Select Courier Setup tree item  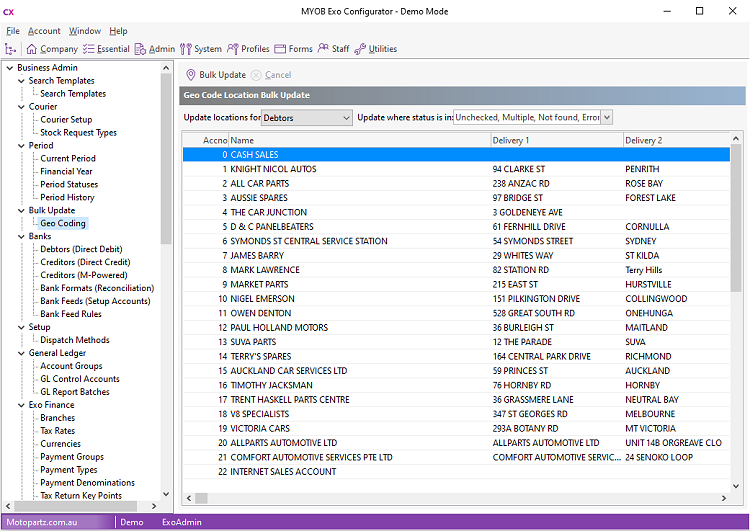66,120
